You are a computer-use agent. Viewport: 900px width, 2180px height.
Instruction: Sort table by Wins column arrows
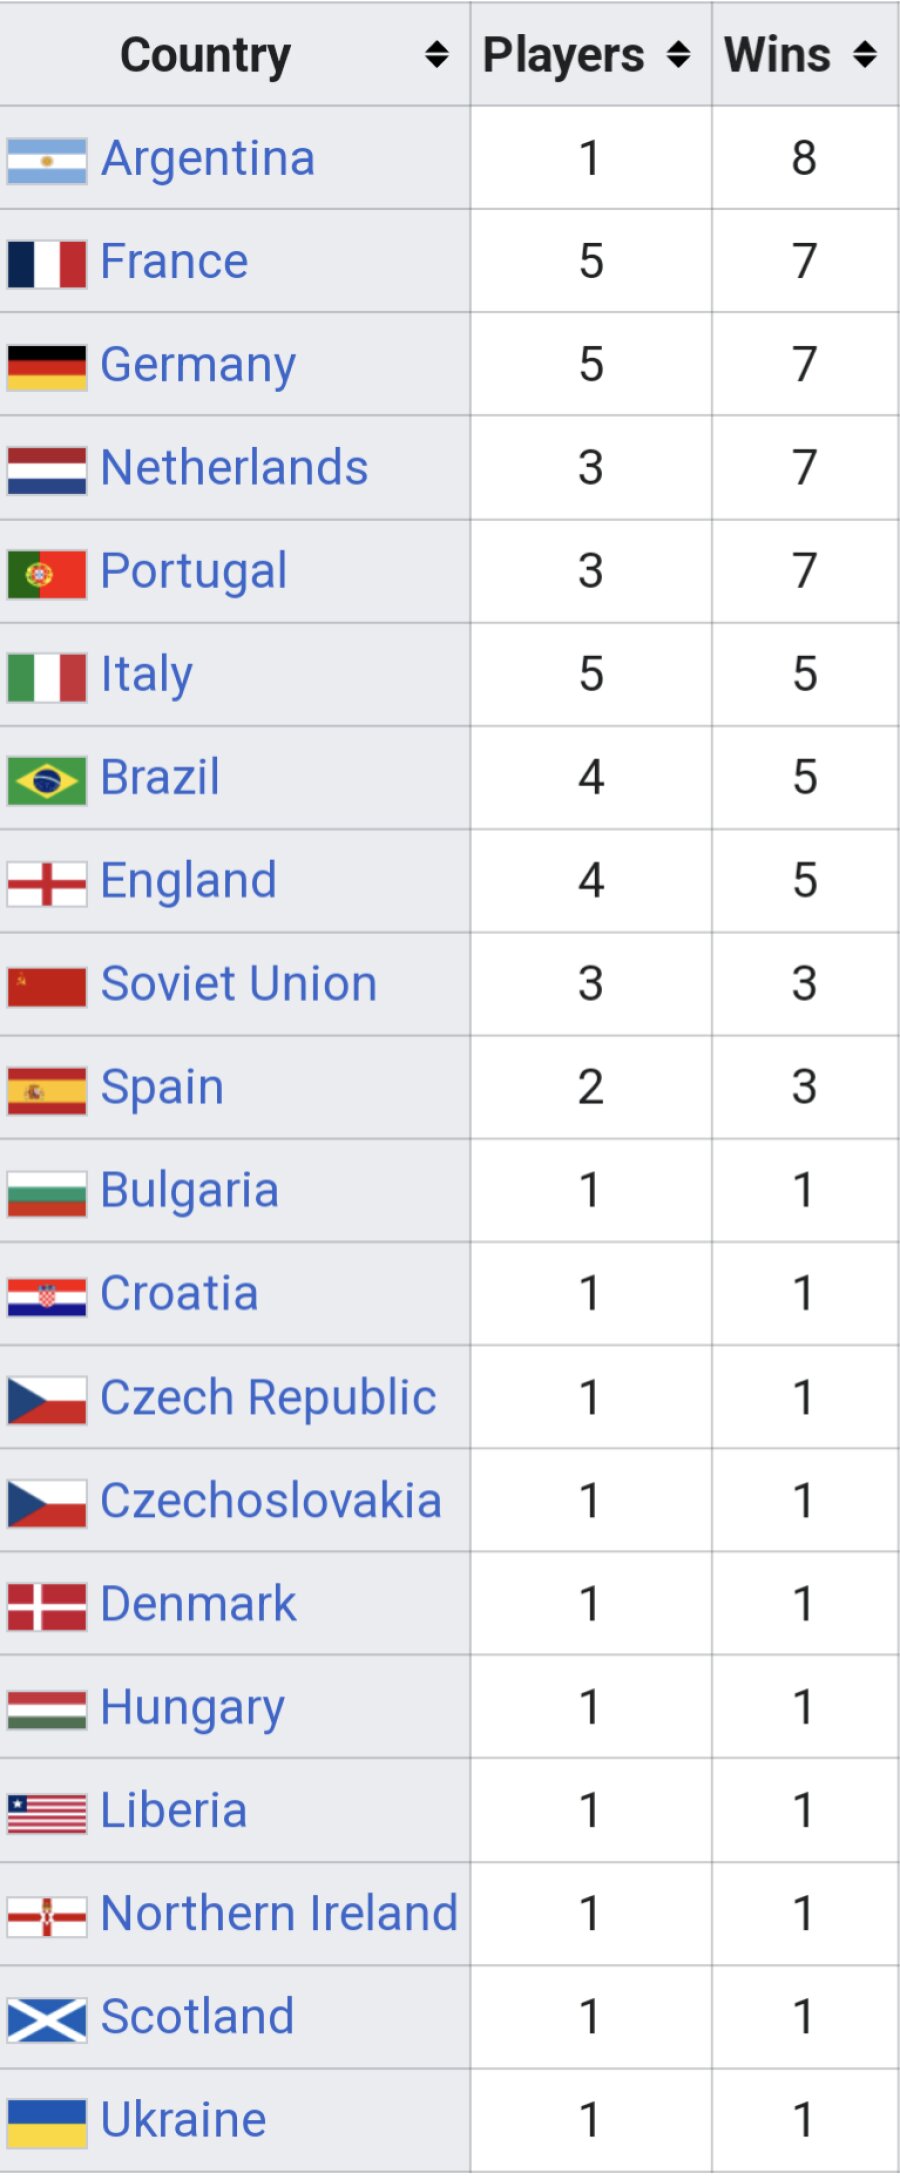coord(865,55)
